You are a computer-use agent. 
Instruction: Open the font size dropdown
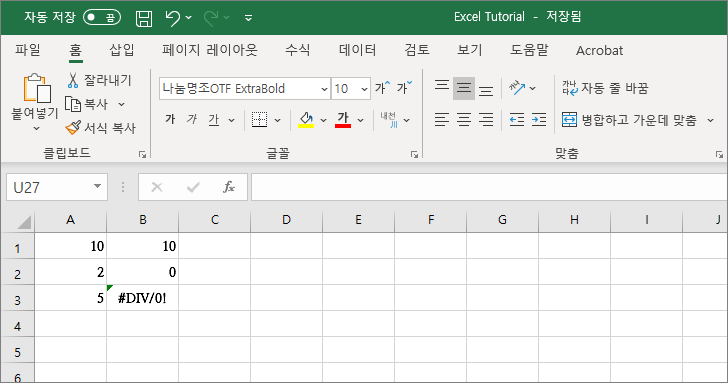pos(364,88)
